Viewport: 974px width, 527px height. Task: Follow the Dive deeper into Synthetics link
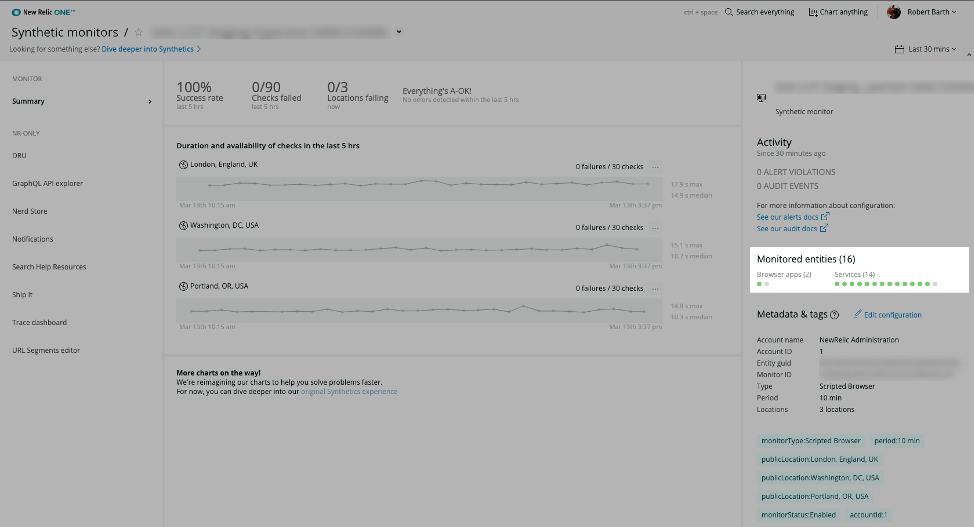click(x=148, y=49)
